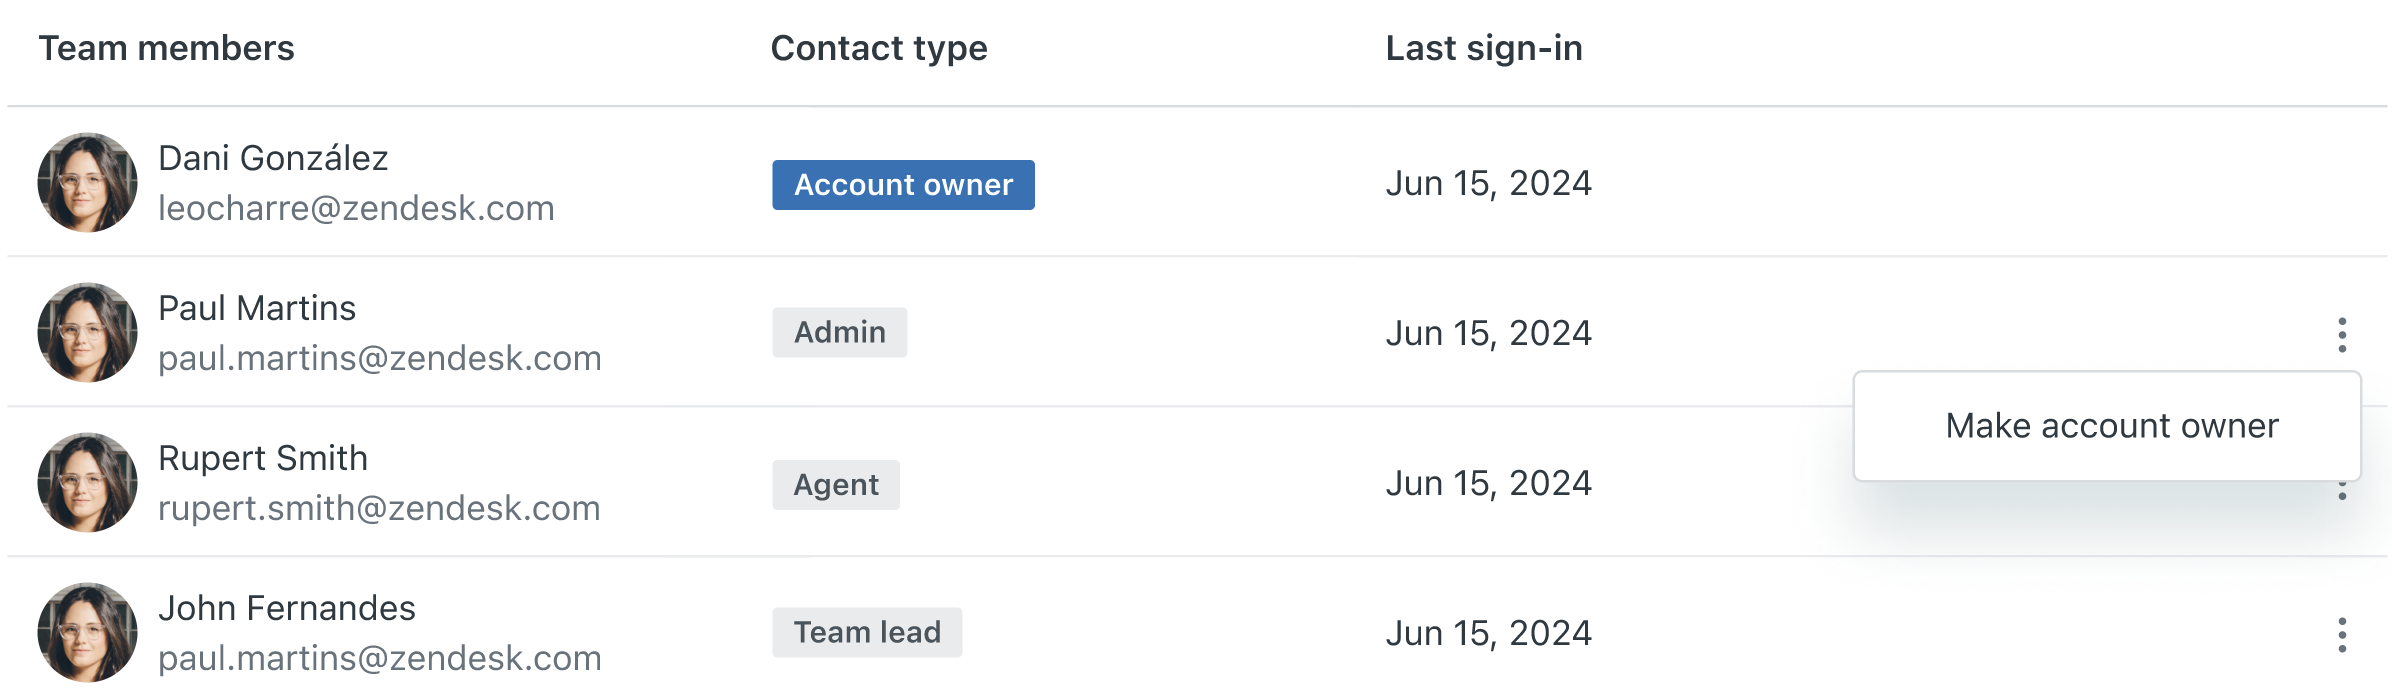Viewport: 2392px width, 698px height.
Task: Click the Team lead badge
Action: (x=867, y=633)
